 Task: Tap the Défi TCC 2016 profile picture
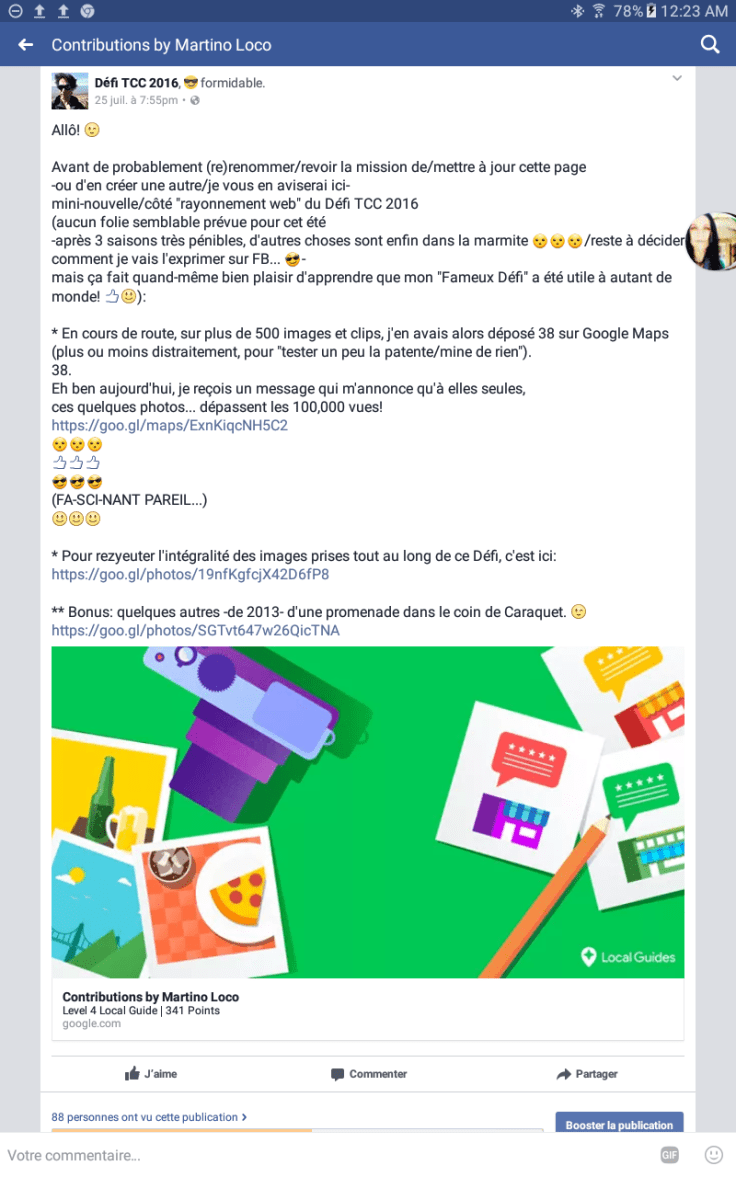[70, 92]
